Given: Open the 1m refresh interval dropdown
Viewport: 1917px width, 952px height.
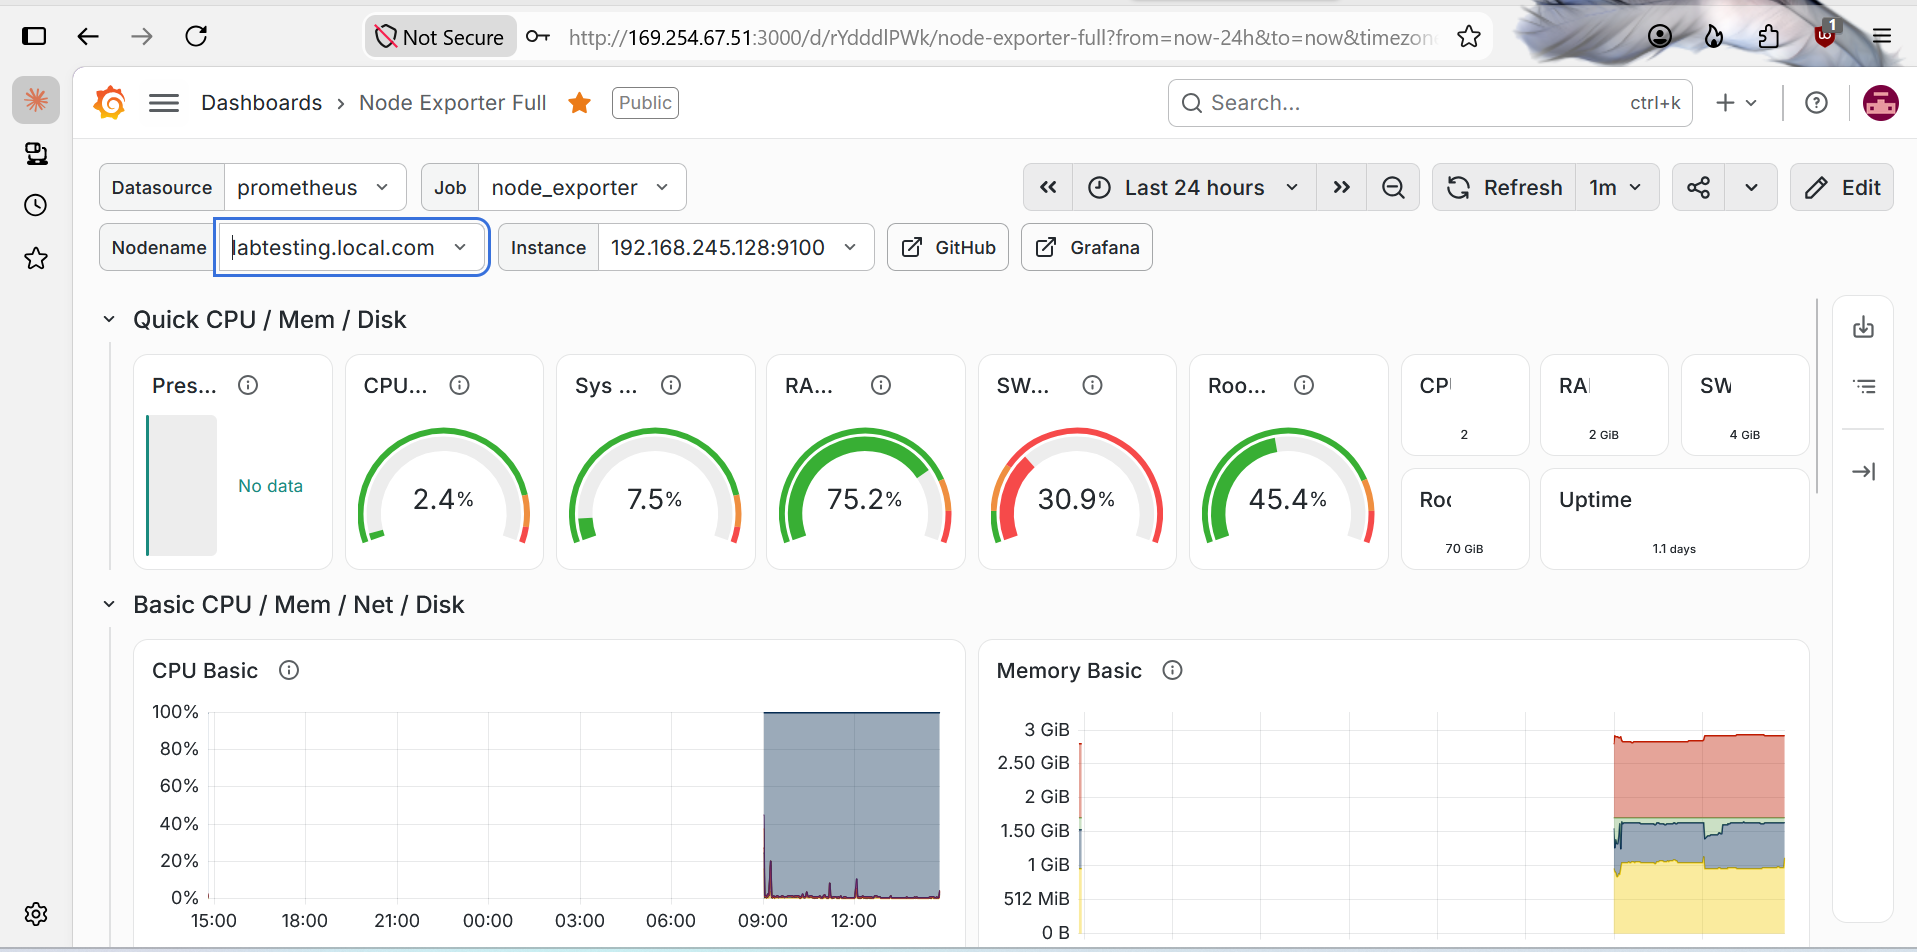Looking at the screenshot, I should tap(1617, 187).
